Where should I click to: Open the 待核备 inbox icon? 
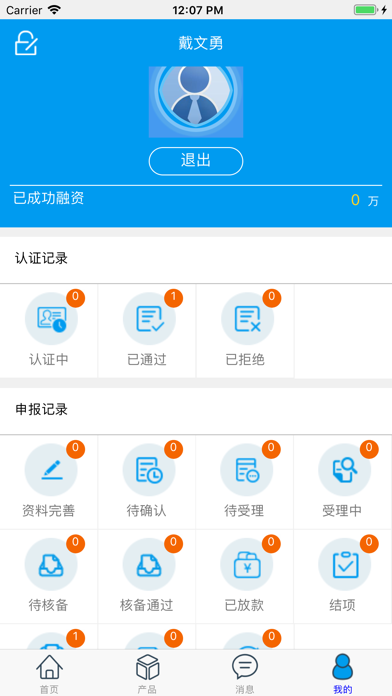[51, 565]
